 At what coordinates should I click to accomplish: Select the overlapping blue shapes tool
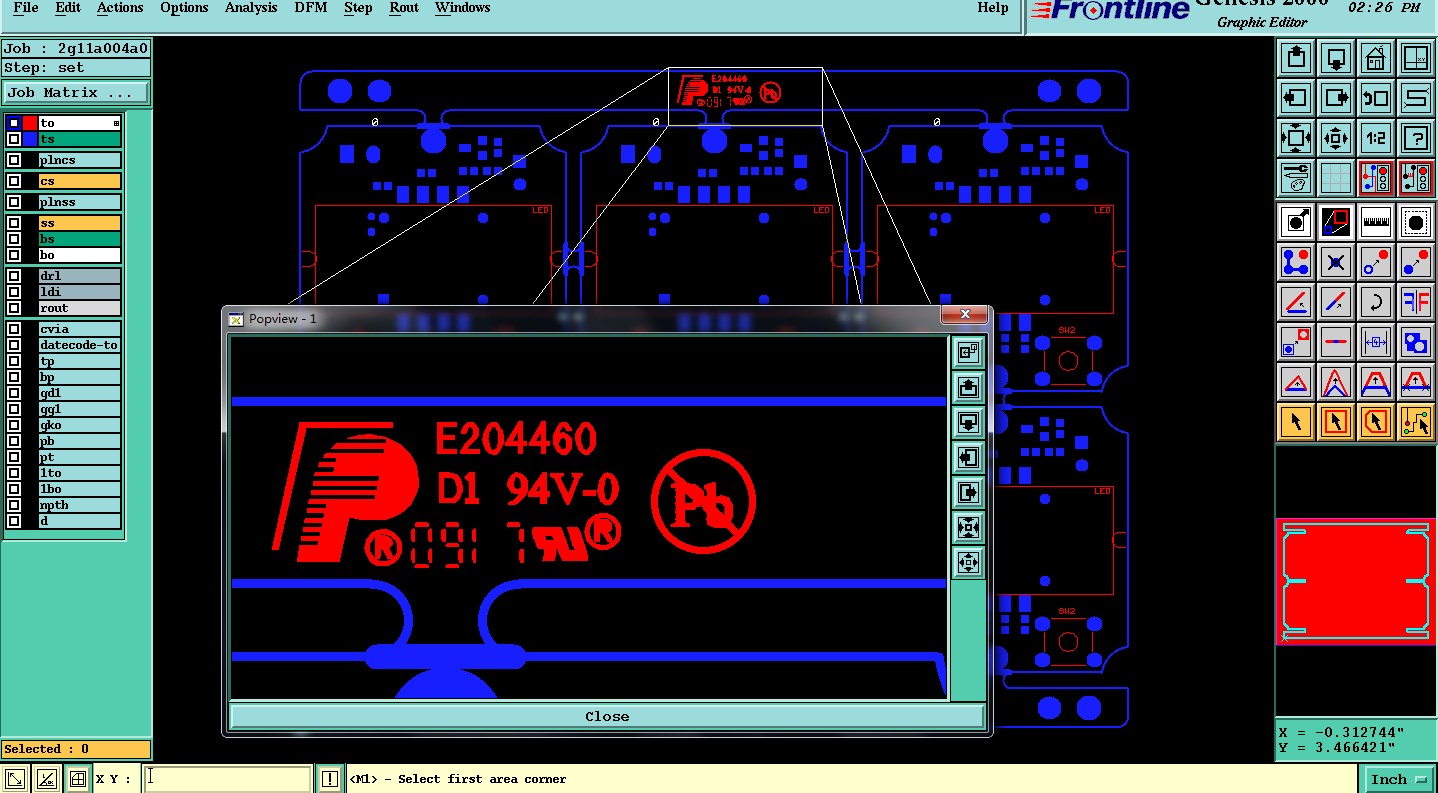click(x=1415, y=342)
